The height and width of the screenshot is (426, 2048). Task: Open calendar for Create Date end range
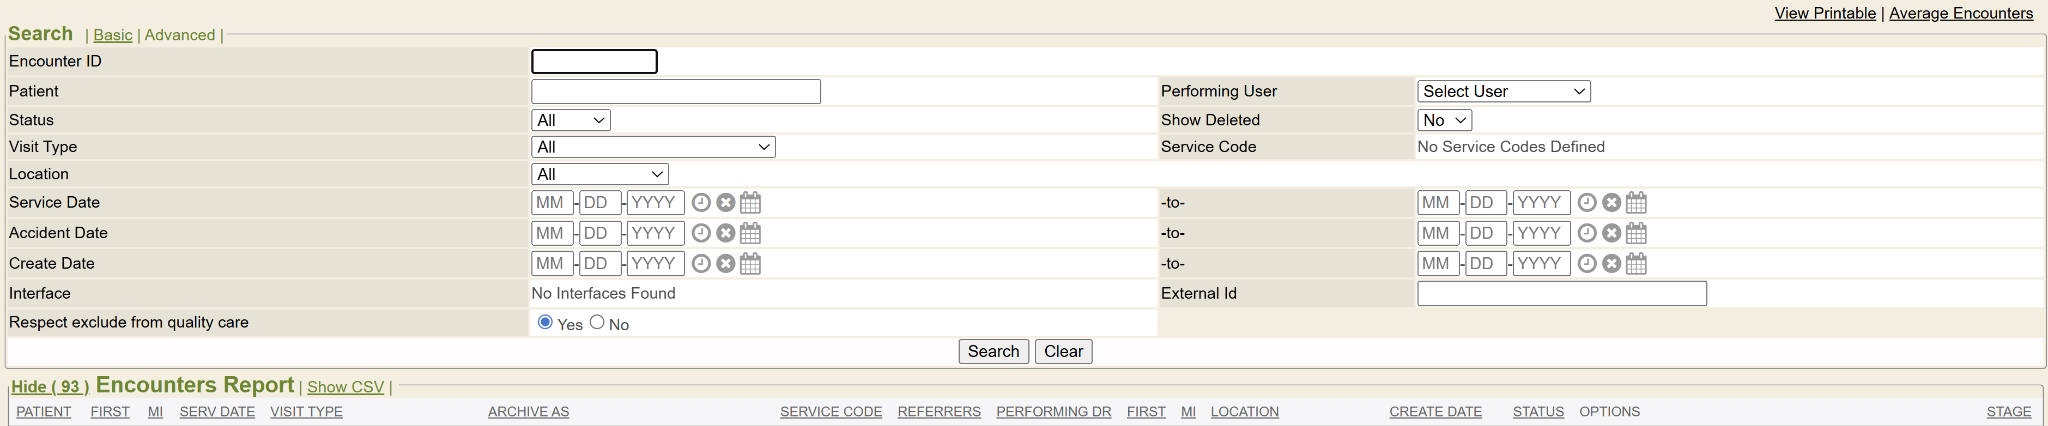click(1636, 264)
